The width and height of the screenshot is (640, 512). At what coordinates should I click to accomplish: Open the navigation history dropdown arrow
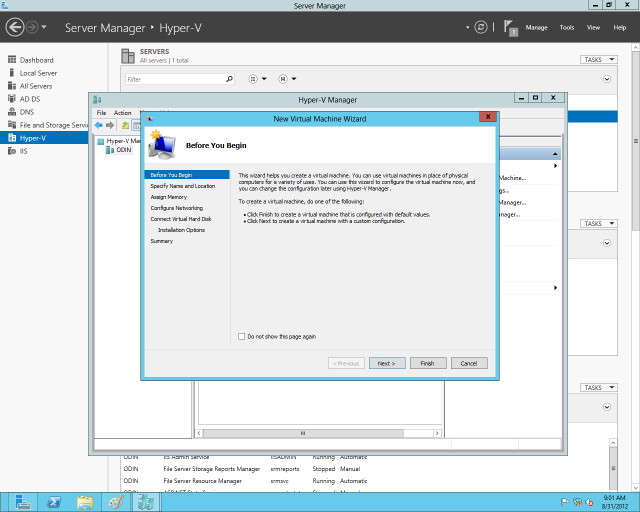pos(44,27)
